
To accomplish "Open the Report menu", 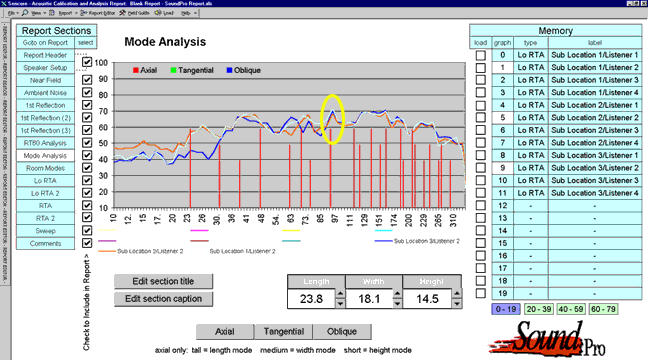I will coord(65,13).
